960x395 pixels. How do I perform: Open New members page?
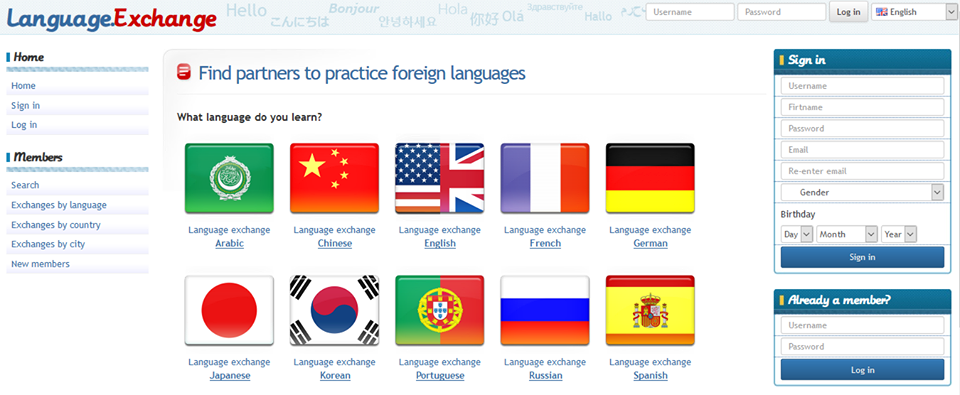40,264
